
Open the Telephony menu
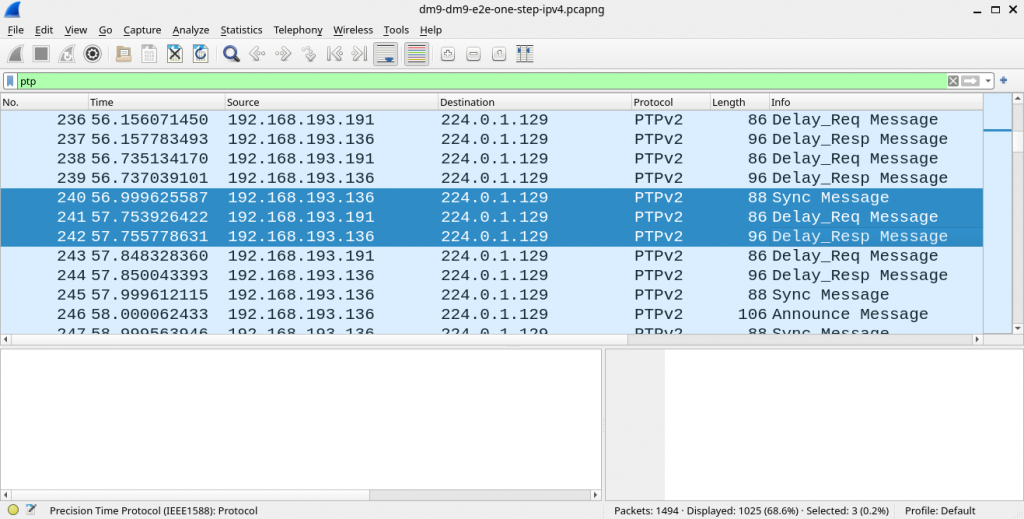click(x=298, y=30)
